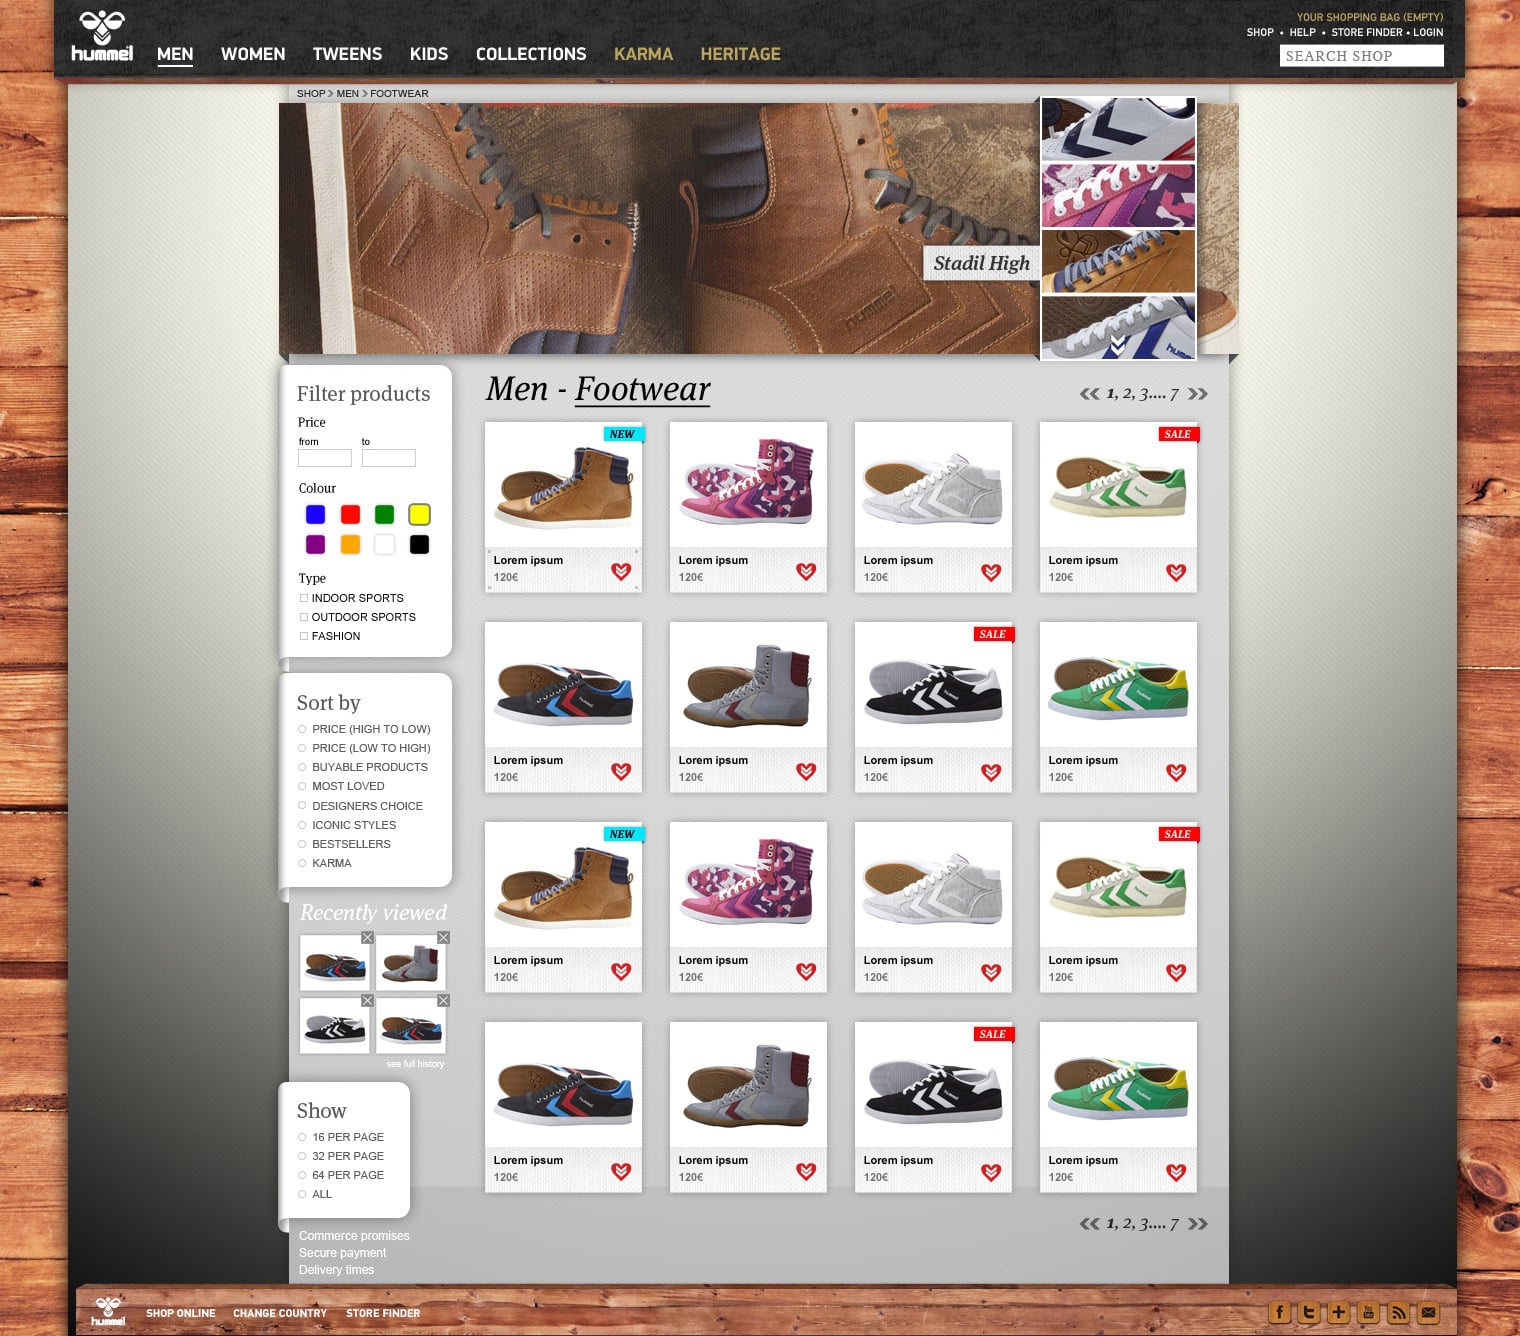Image resolution: width=1520 pixels, height=1336 pixels.
Task: Open the Women navigation menu
Action: point(253,54)
